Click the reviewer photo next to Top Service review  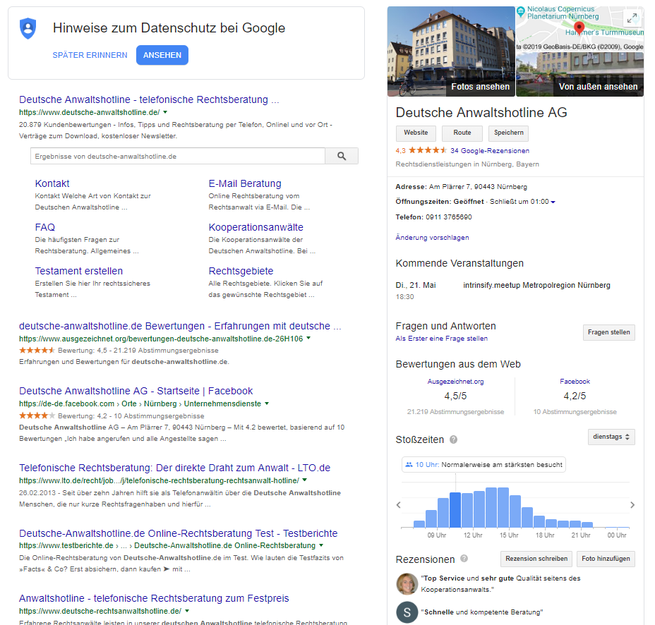click(x=407, y=584)
